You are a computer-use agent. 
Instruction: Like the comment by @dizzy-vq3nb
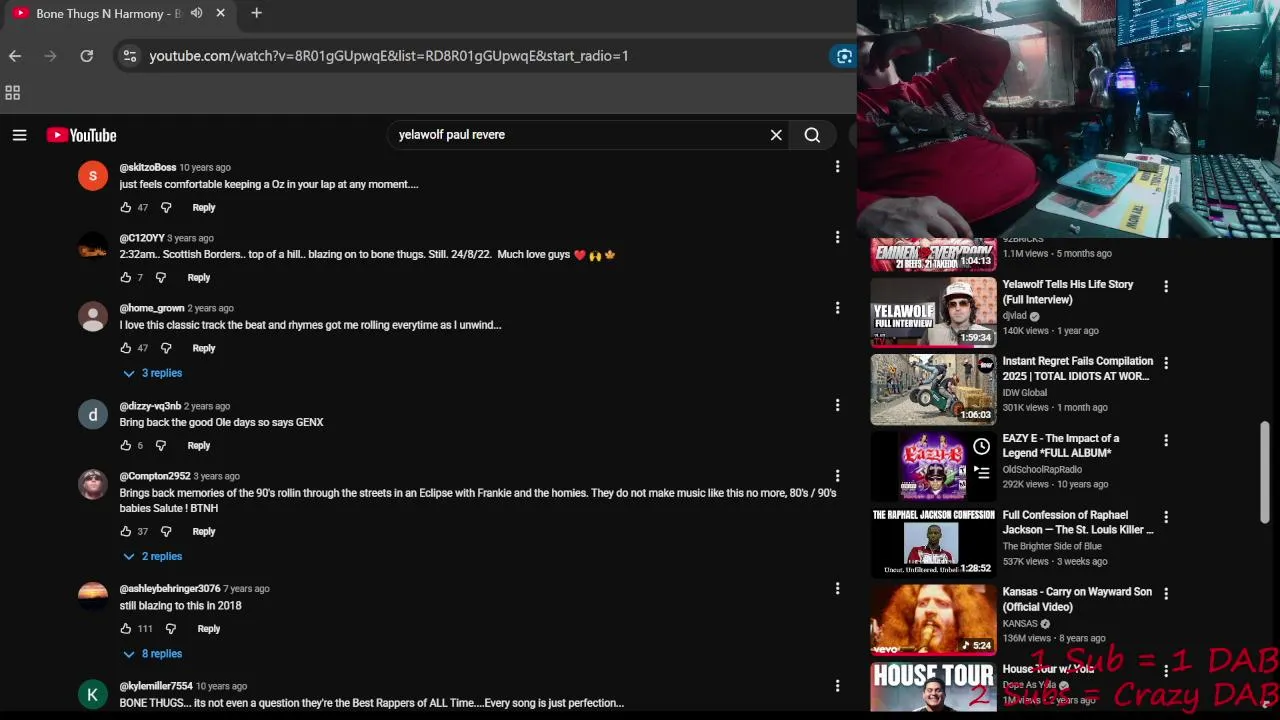125,445
